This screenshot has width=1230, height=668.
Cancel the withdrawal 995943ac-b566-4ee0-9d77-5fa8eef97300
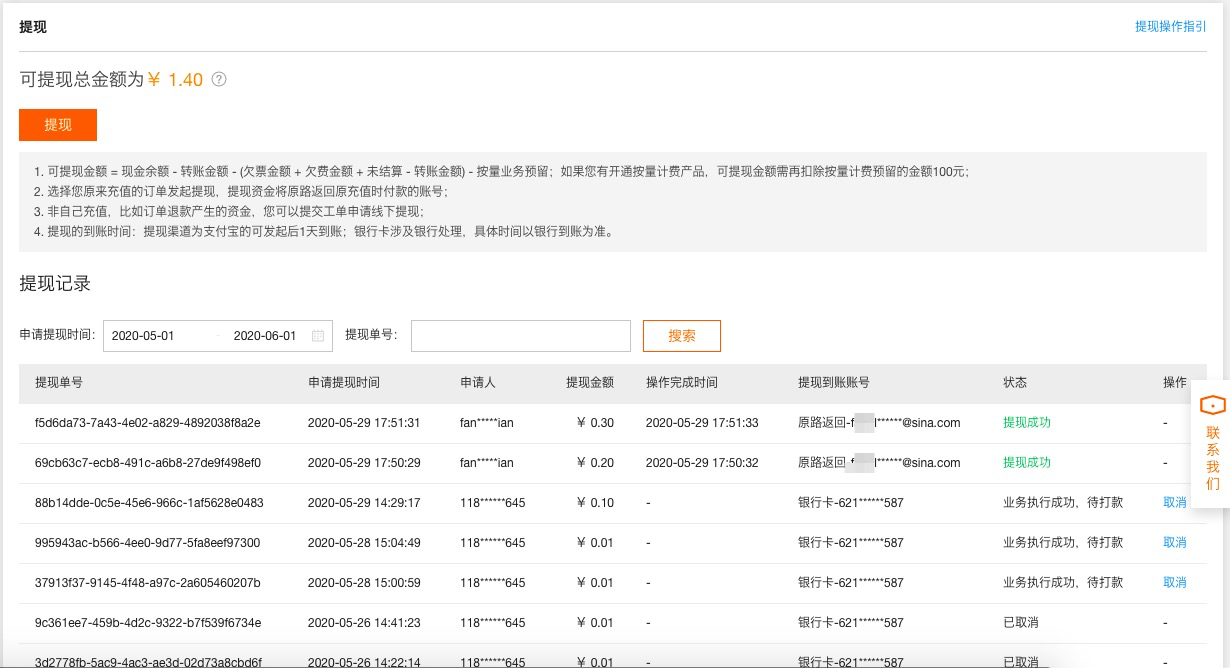1175,543
